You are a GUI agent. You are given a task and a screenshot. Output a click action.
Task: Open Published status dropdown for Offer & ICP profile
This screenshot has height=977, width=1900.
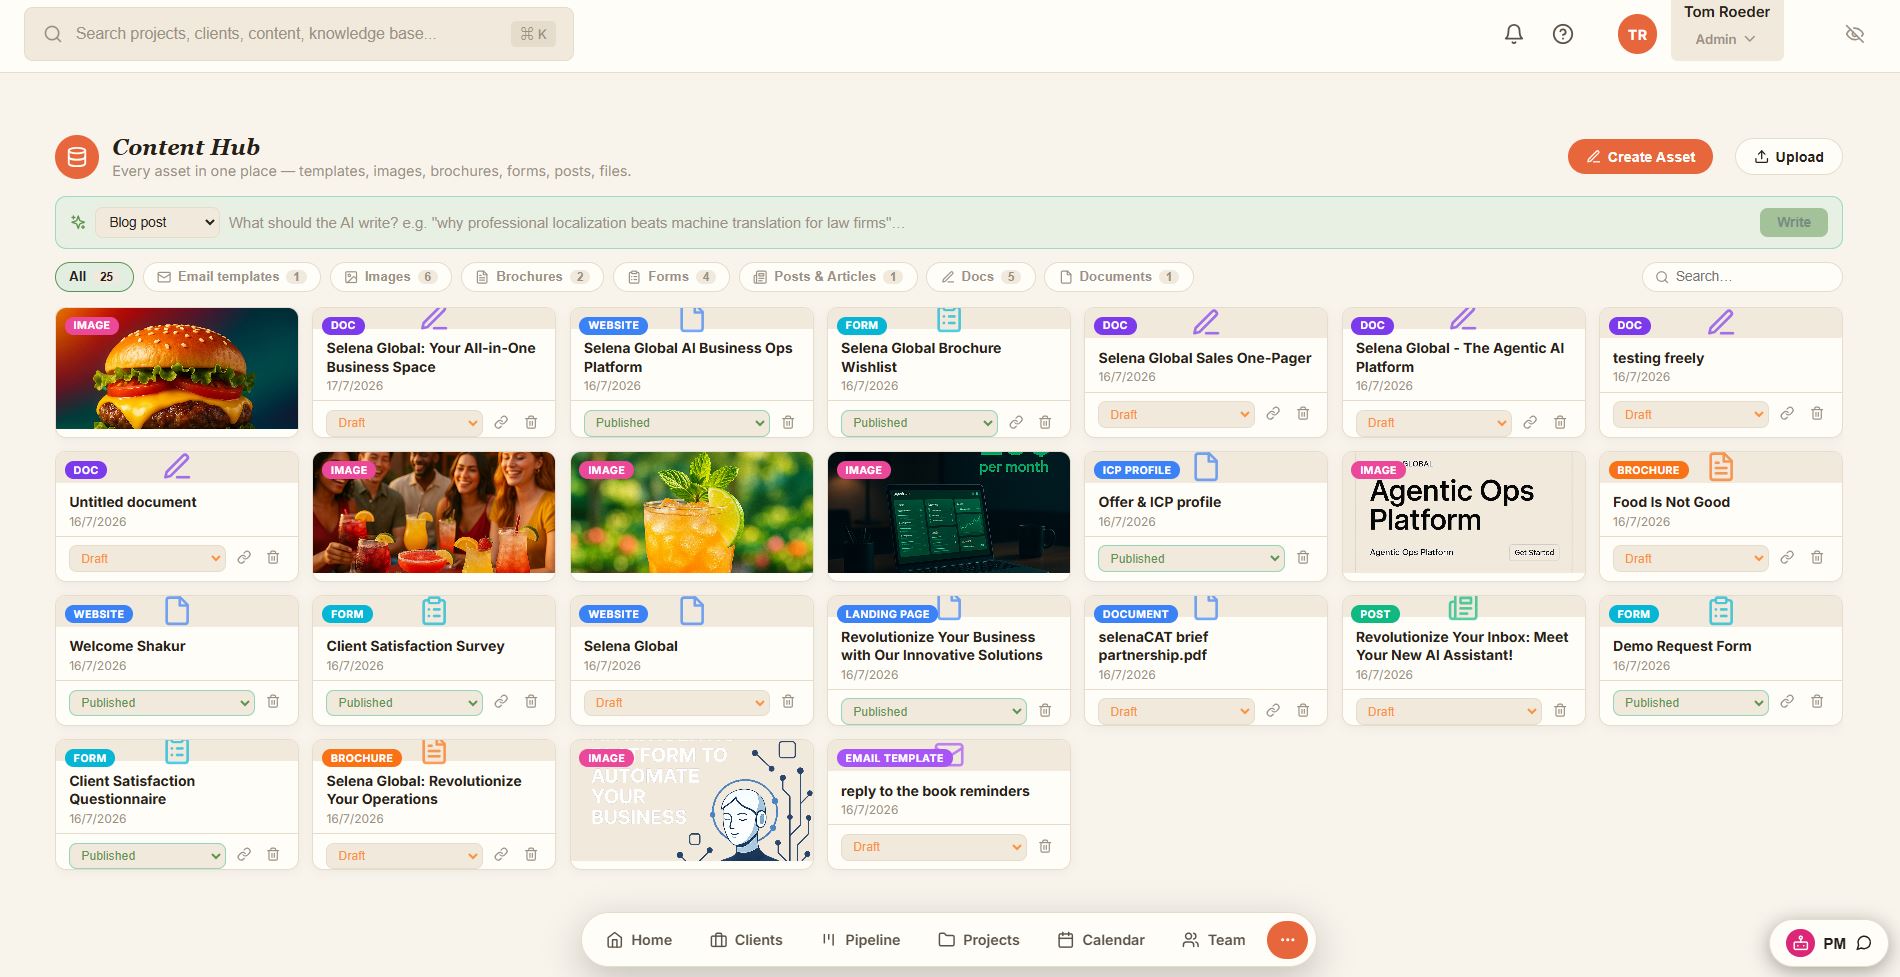(x=1191, y=558)
